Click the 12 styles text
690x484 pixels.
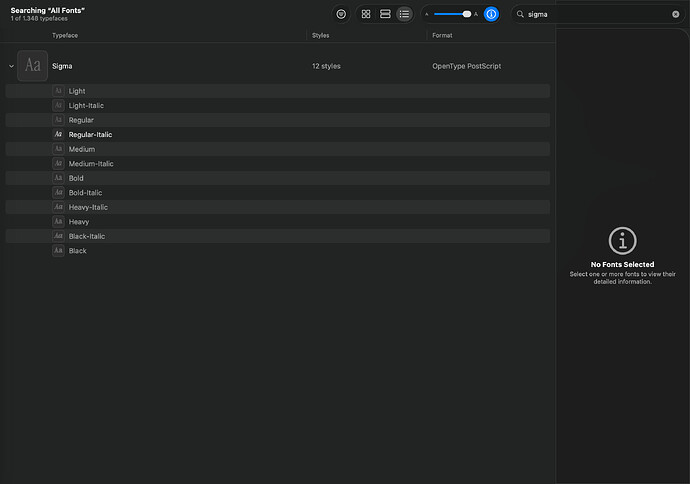point(326,66)
